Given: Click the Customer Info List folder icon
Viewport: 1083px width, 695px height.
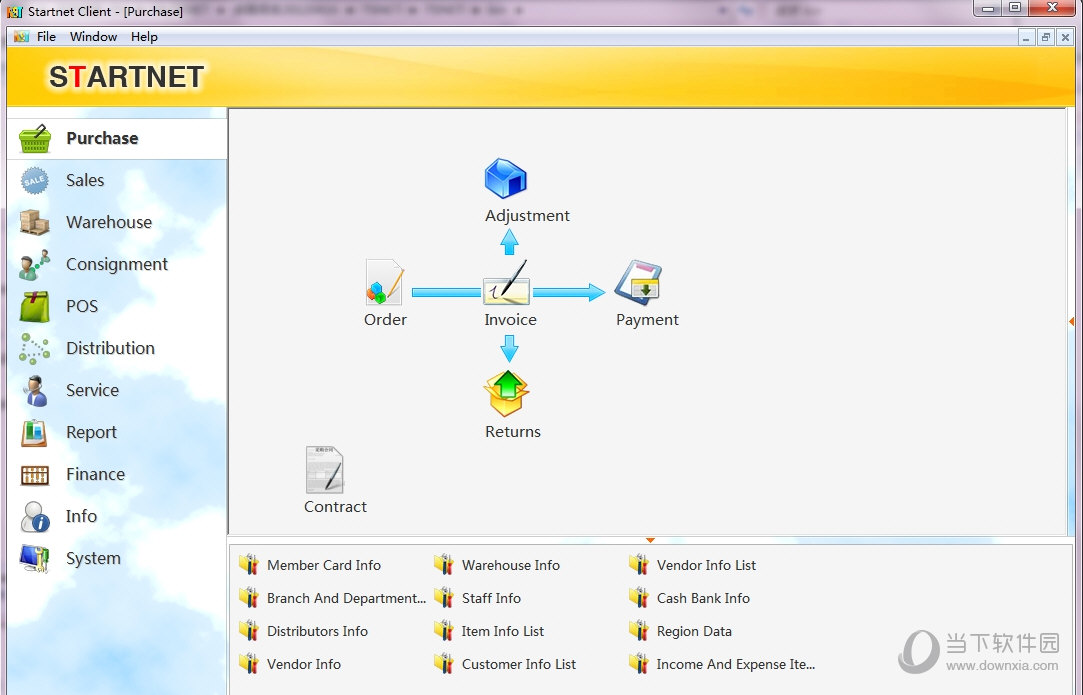Looking at the screenshot, I should 443,664.
